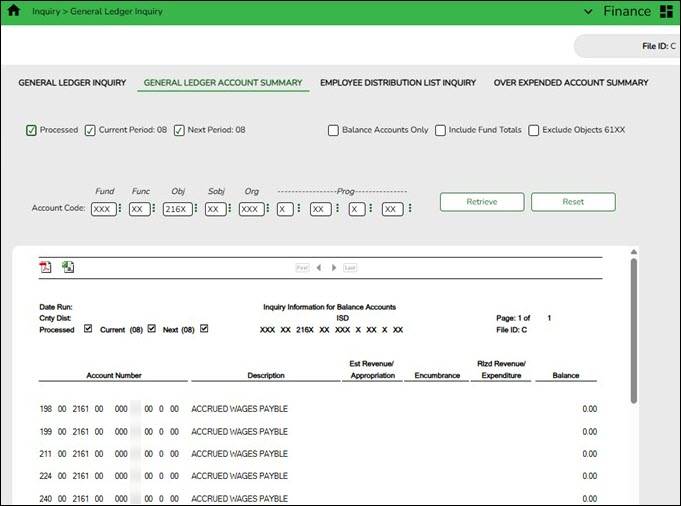This screenshot has height=506, width=681.
Task: Enable Include Fund Totals
Action: [x=440, y=130]
